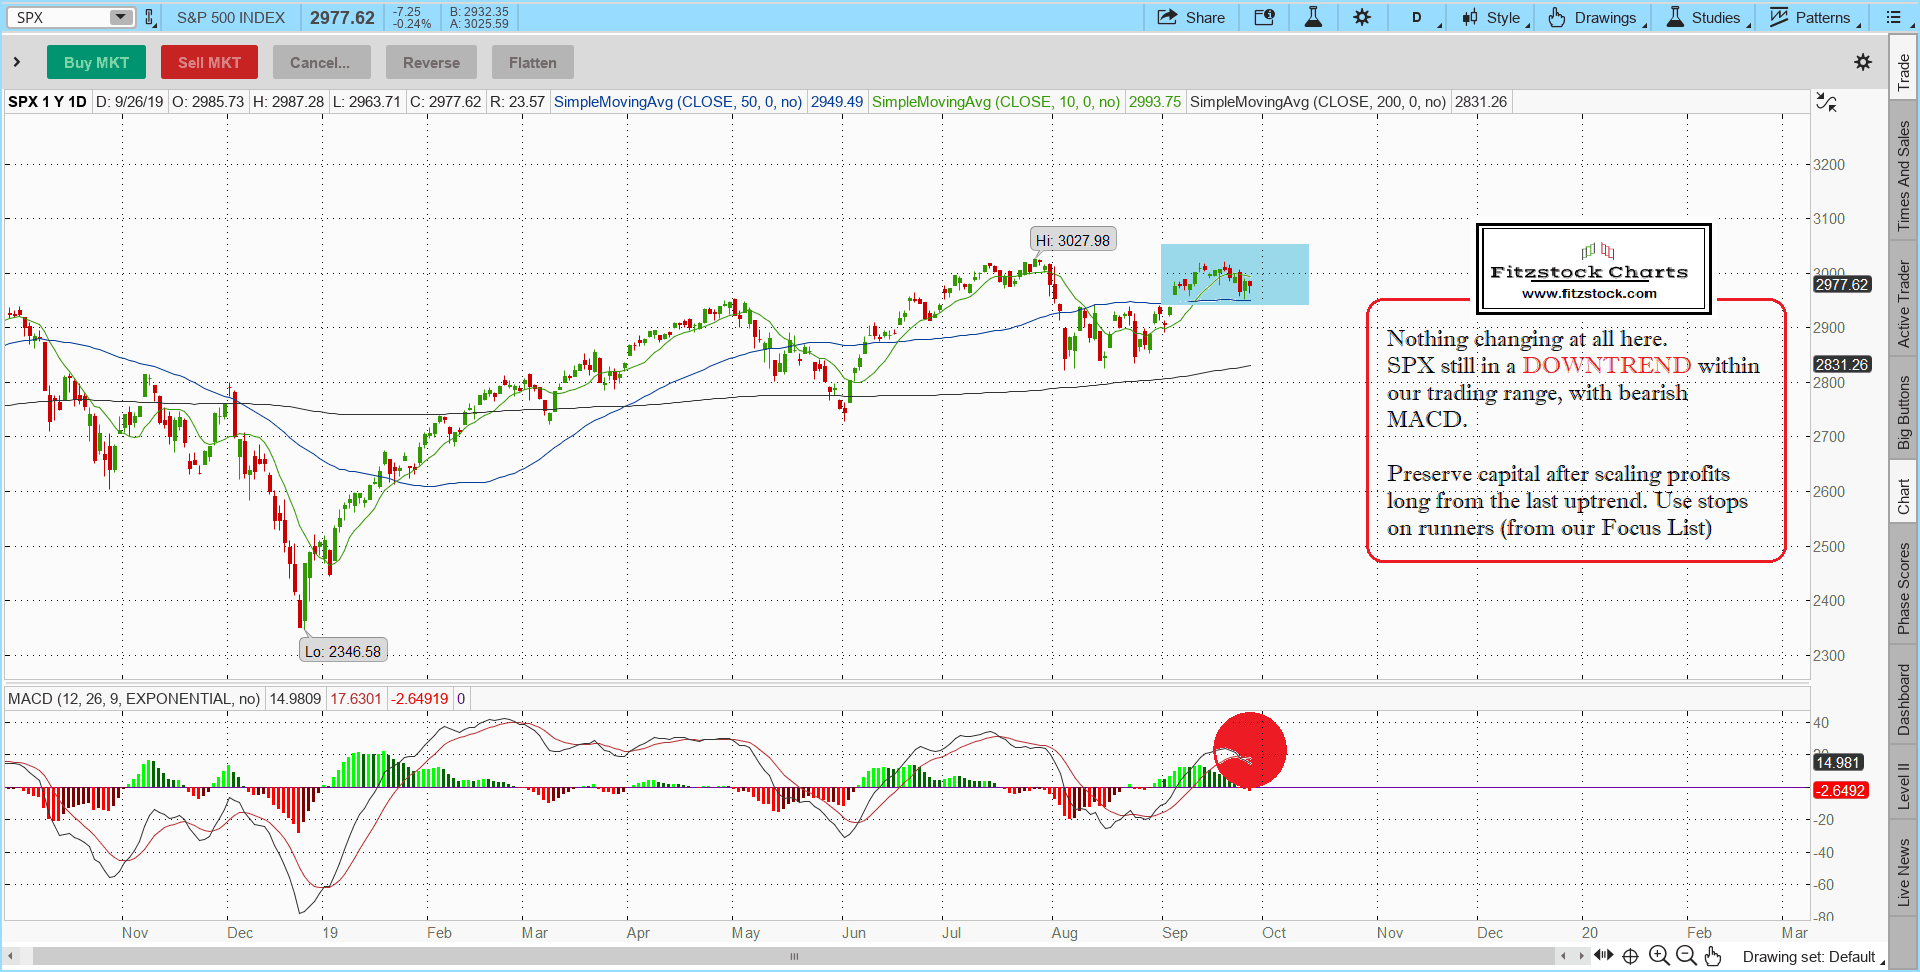Open the Times And Sales tab
The width and height of the screenshot is (1920, 972).
coord(1904,176)
